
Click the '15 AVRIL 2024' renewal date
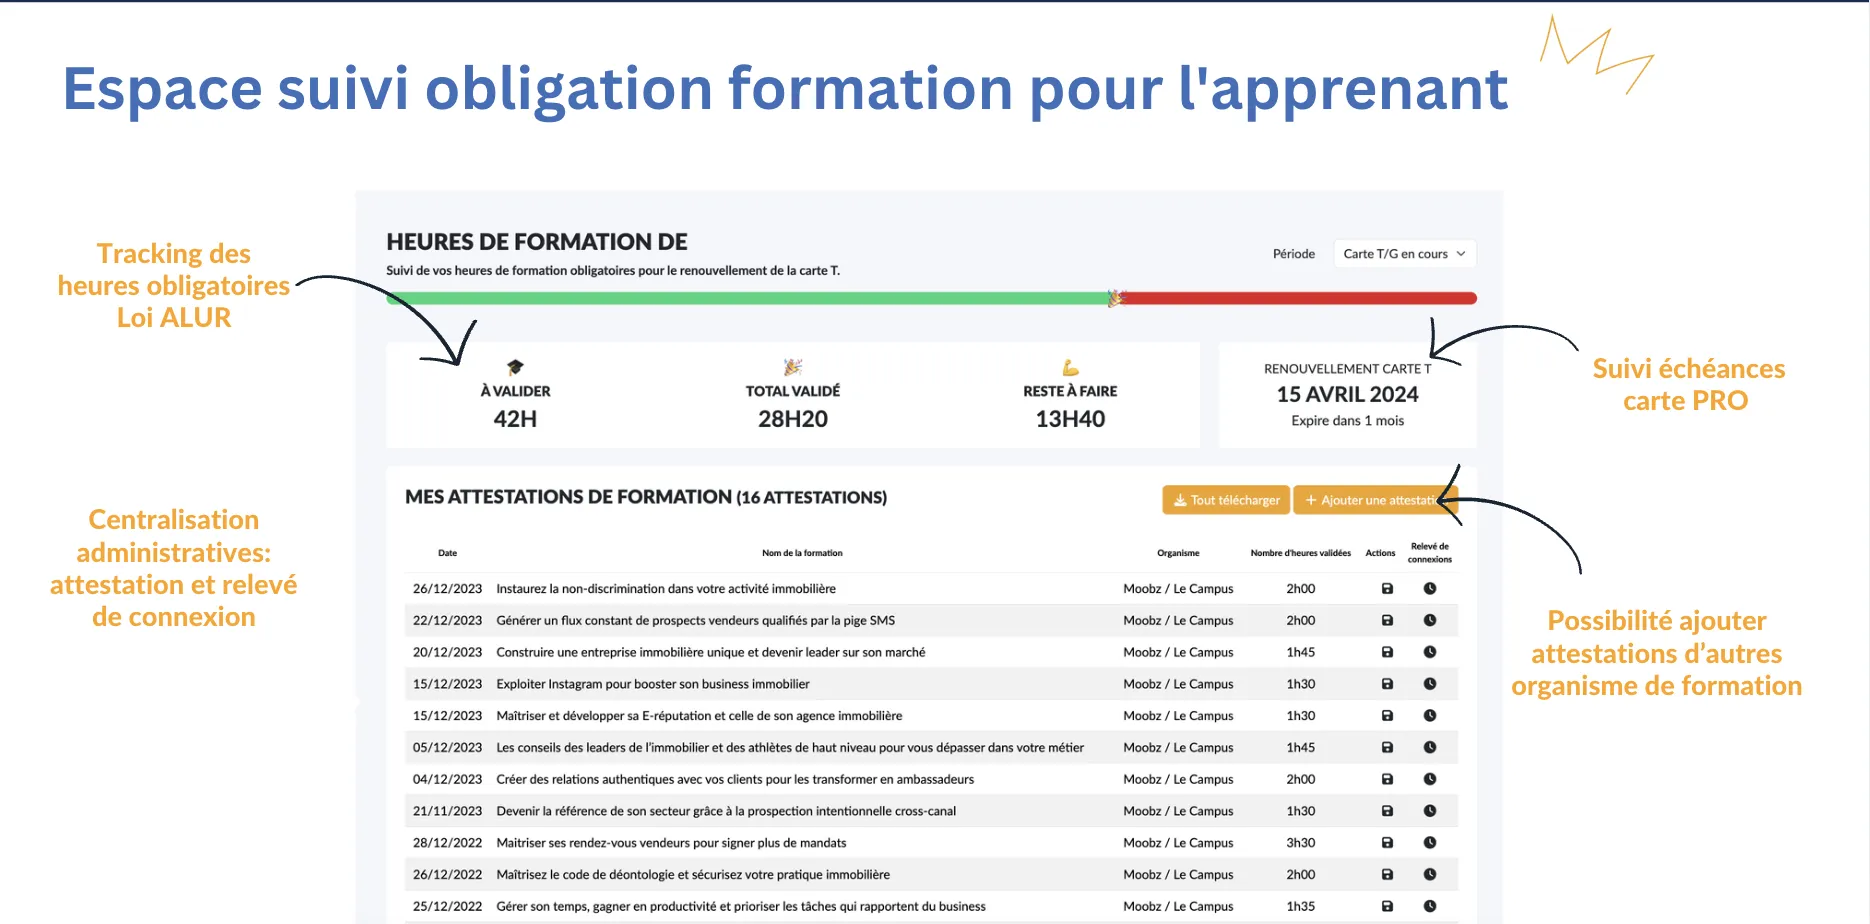(x=1347, y=395)
